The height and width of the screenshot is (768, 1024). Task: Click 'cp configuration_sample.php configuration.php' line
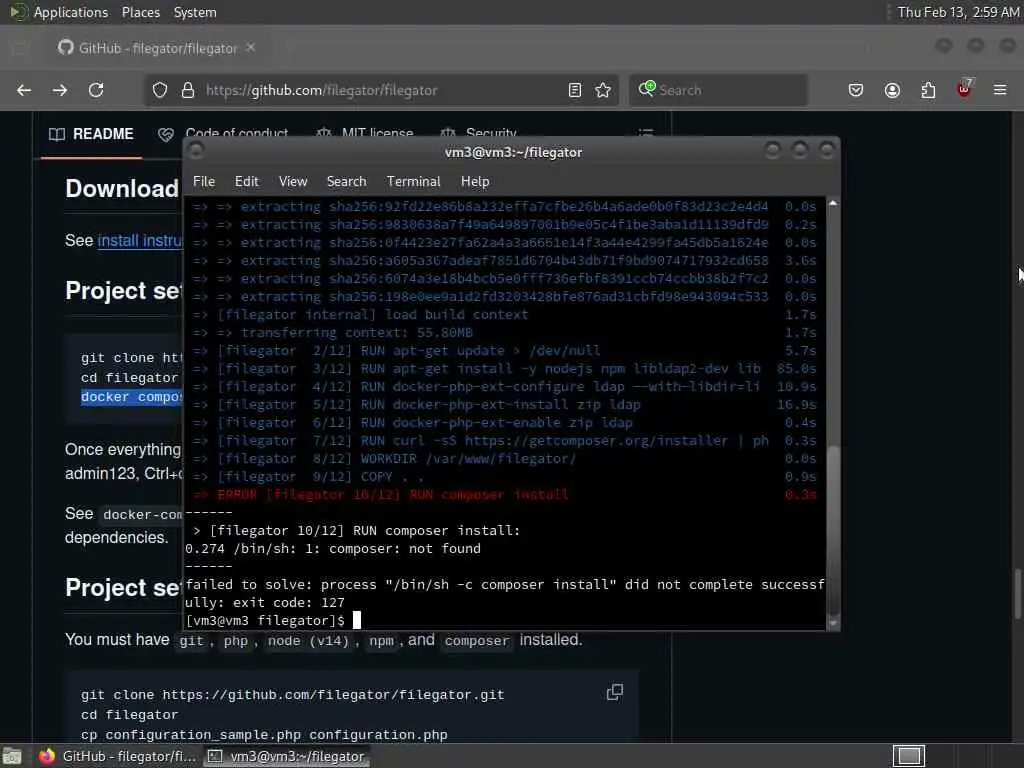[264, 735]
